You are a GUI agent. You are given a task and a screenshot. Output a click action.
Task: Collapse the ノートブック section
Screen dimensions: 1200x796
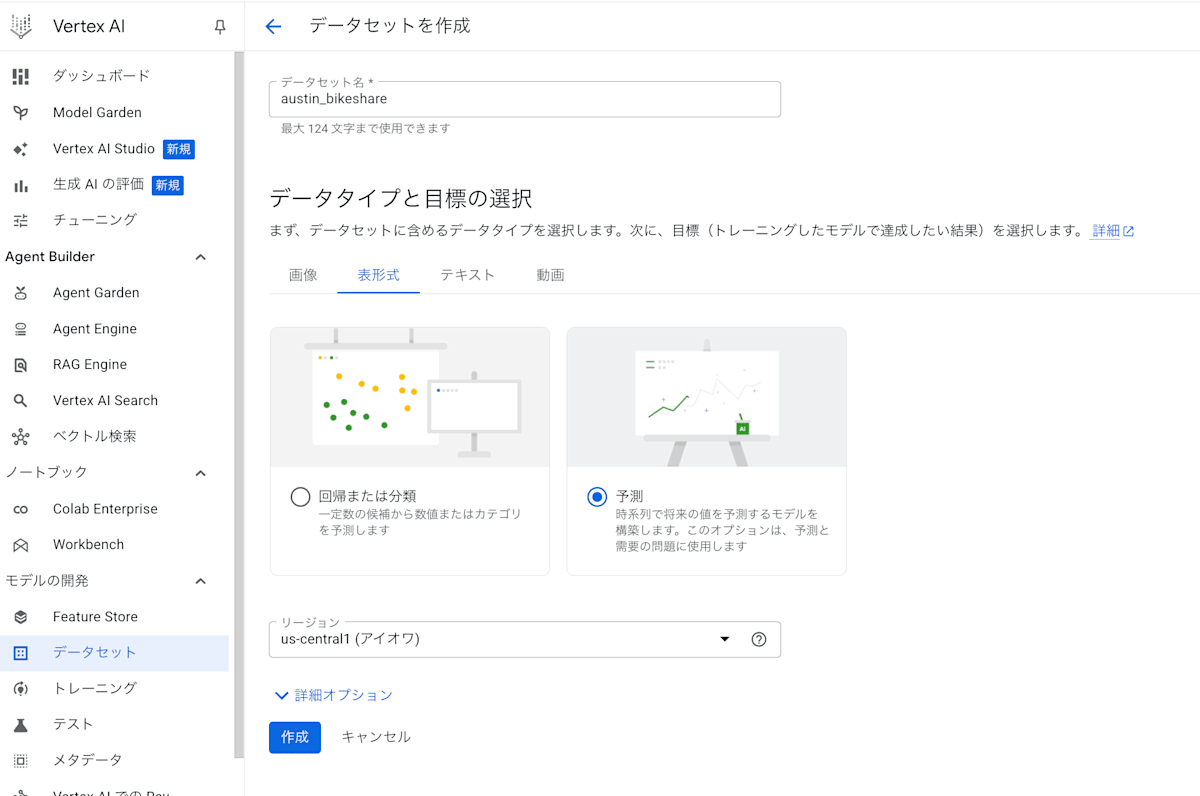(x=200, y=473)
